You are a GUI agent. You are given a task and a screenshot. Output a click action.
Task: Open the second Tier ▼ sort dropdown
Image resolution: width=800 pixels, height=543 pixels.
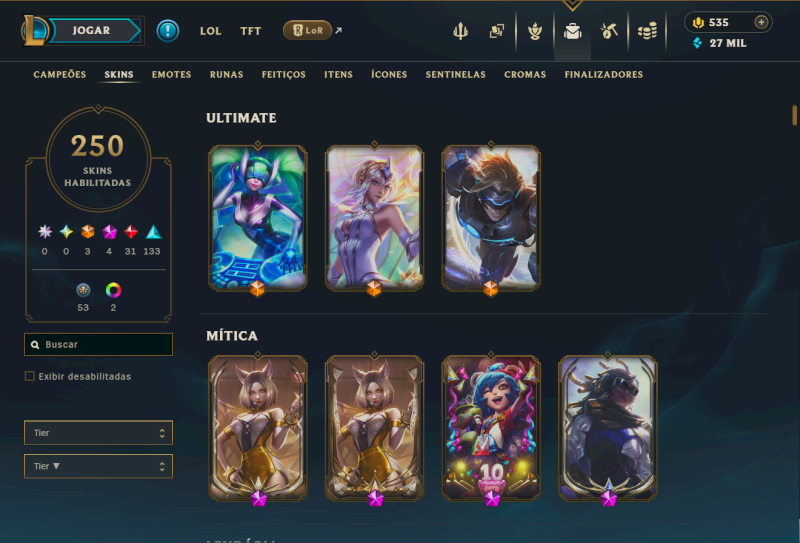pyautogui.click(x=98, y=466)
